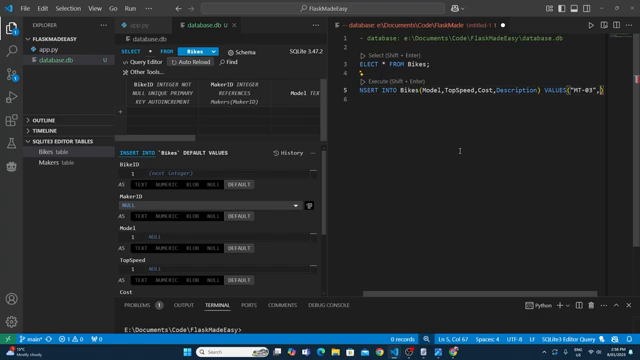Open the INSERT INTO statement menu
The height and width of the screenshot is (360, 640).
pos(137,153)
